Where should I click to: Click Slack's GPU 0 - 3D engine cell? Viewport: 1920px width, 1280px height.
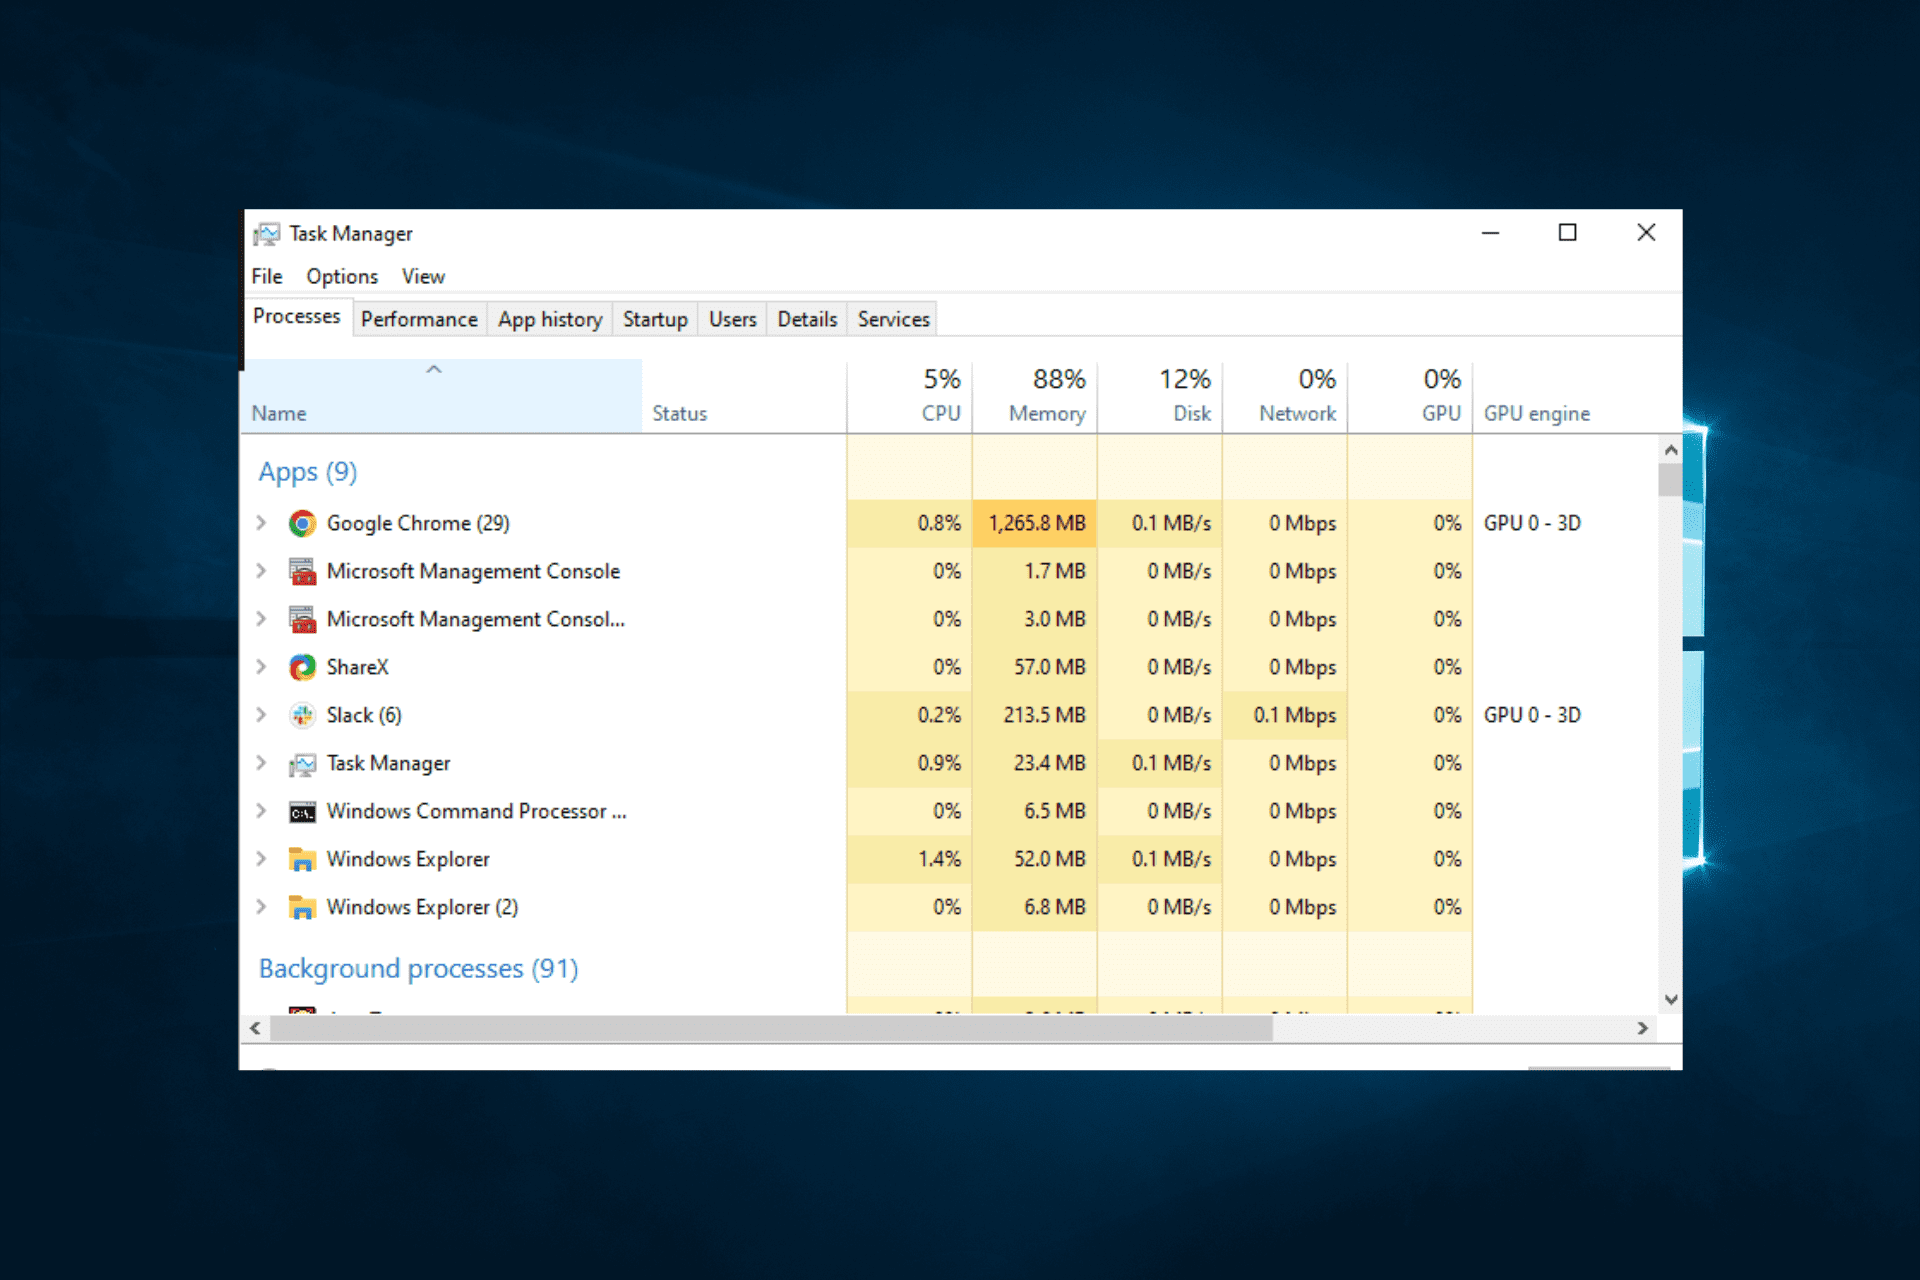pyautogui.click(x=1532, y=715)
